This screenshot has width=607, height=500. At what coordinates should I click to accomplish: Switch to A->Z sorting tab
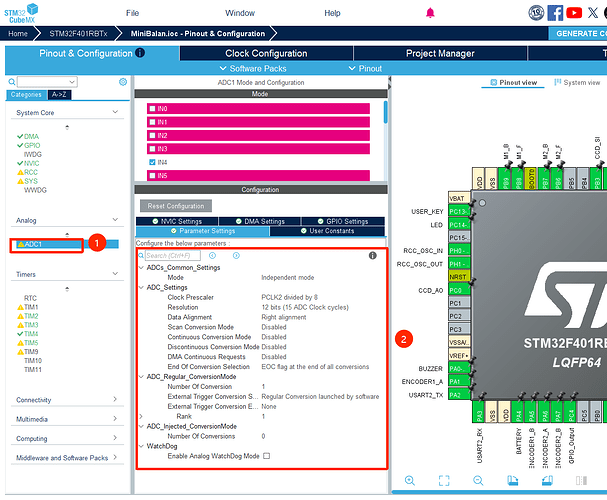pyautogui.click(x=59, y=94)
